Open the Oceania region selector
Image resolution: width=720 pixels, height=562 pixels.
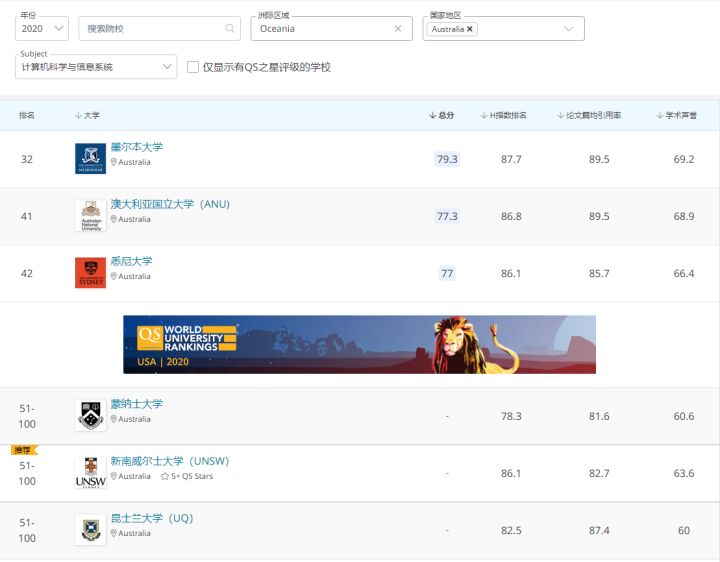click(x=331, y=28)
